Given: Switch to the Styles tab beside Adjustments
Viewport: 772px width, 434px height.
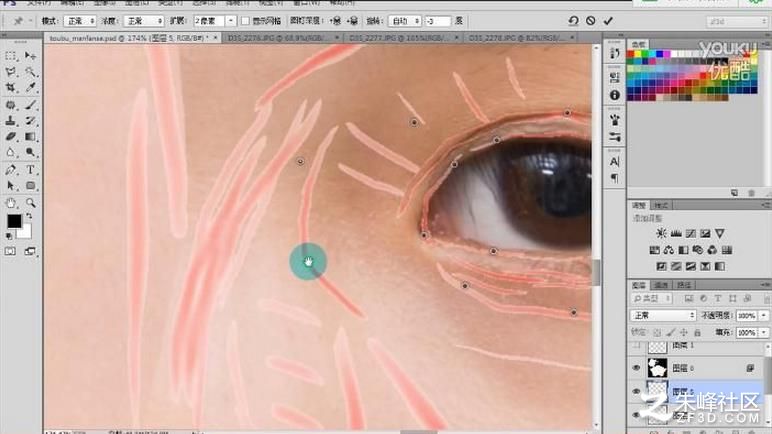Looking at the screenshot, I should tap(661, 205).
